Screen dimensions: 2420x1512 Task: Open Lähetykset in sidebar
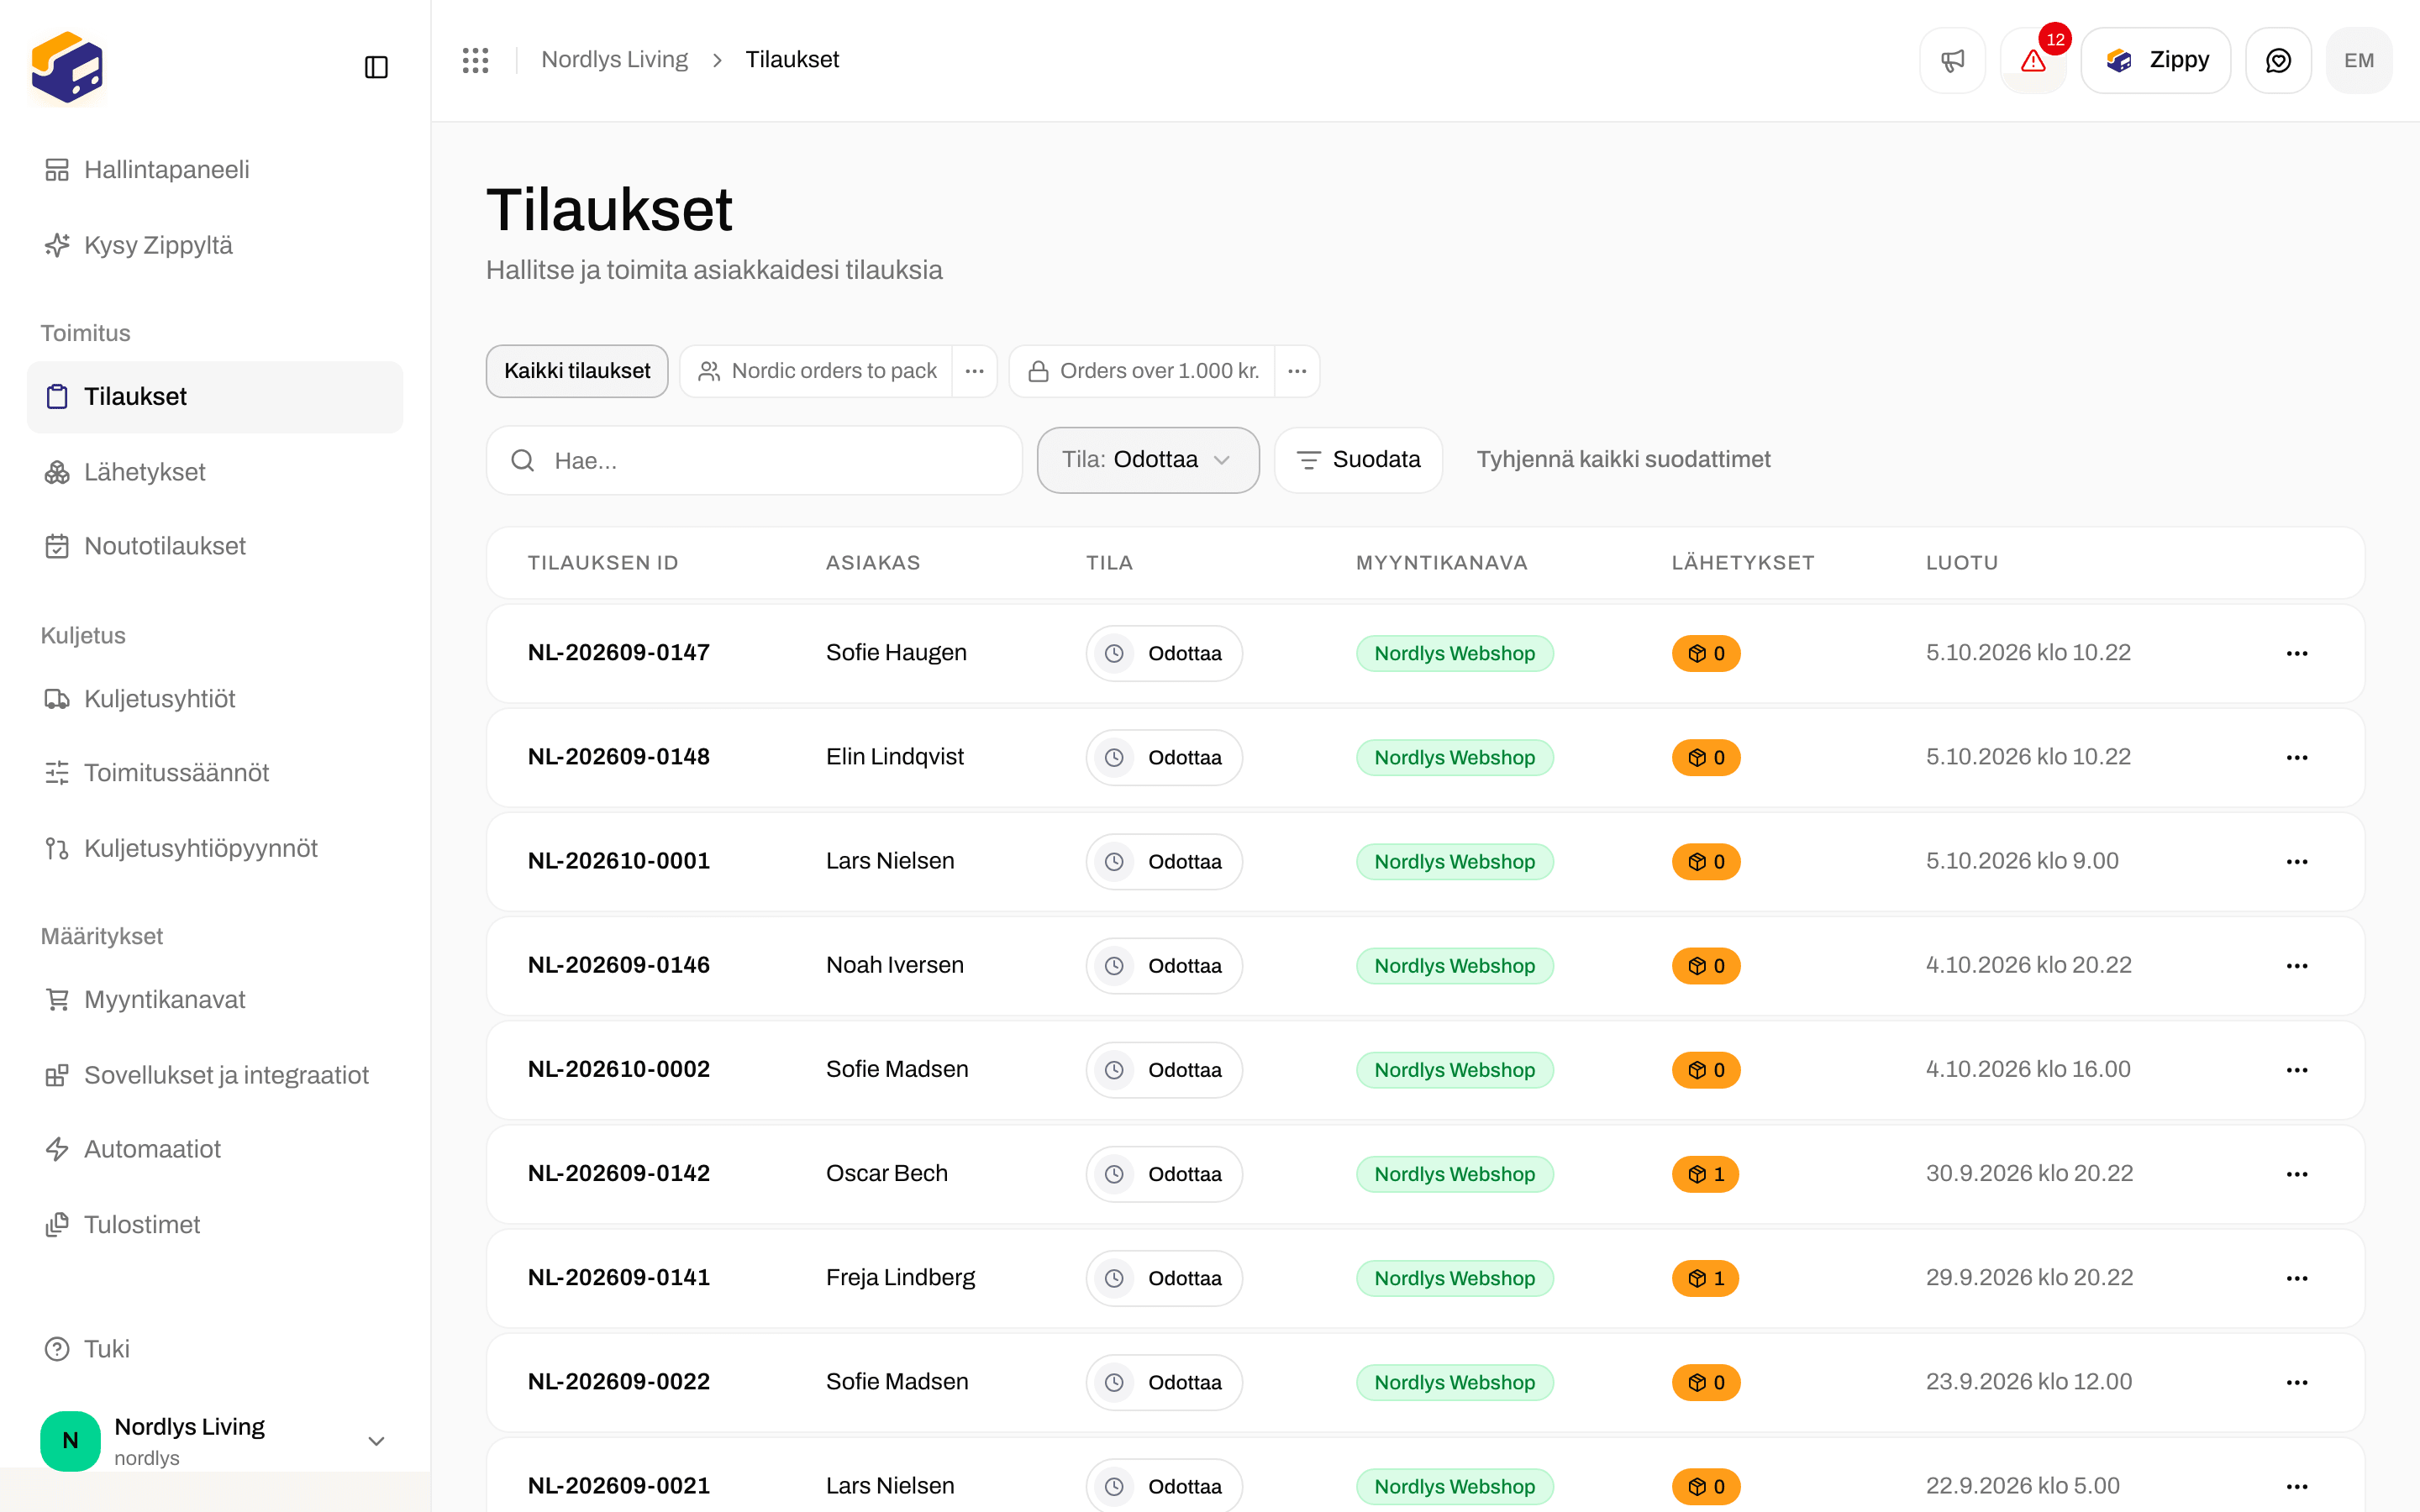click(x=215, y=472)
